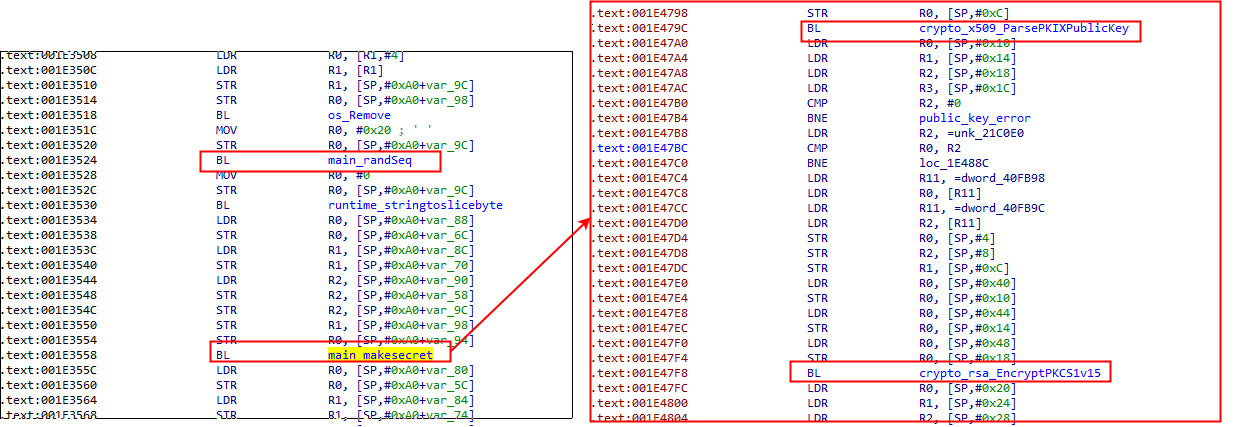
Task: Jump to the public_key_error label
Action: pyautogui.click(x=975, y=118)
